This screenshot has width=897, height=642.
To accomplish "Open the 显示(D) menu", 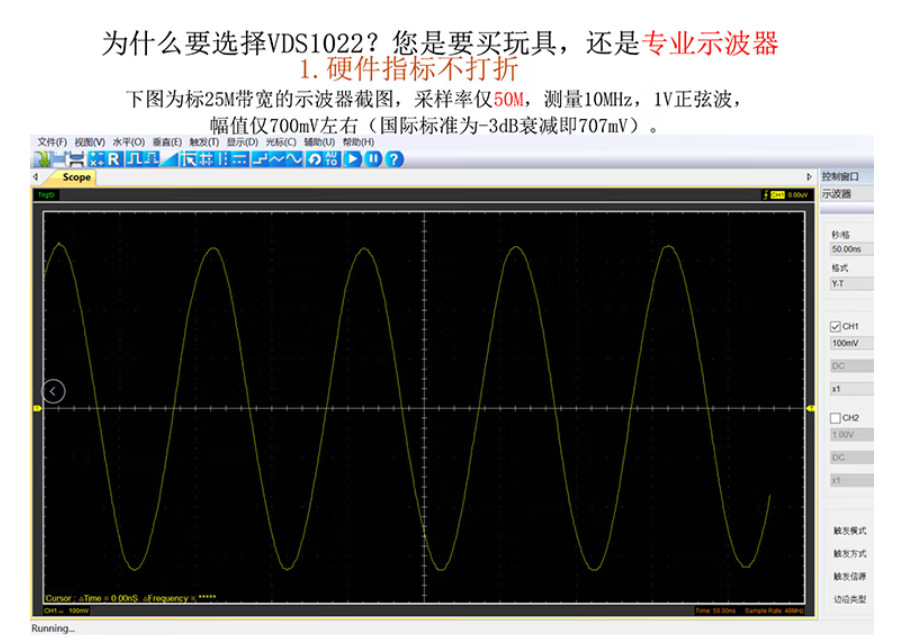I will (x=243, y=142).
